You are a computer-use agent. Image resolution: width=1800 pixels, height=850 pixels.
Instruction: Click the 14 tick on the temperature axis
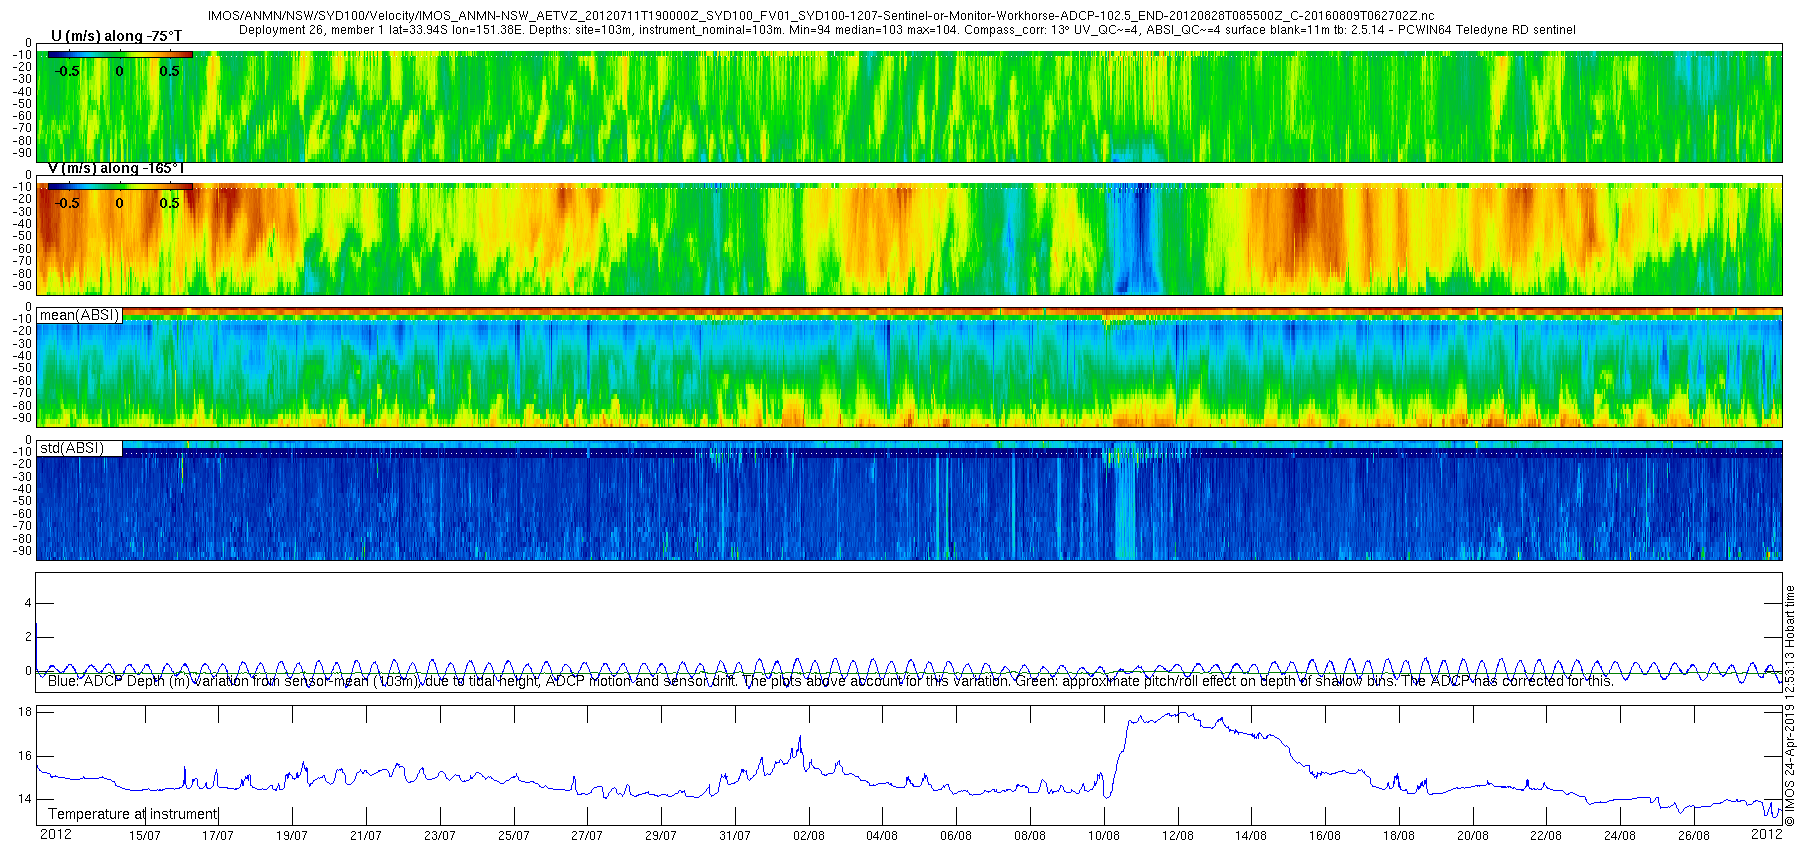(x=26, y=799)
